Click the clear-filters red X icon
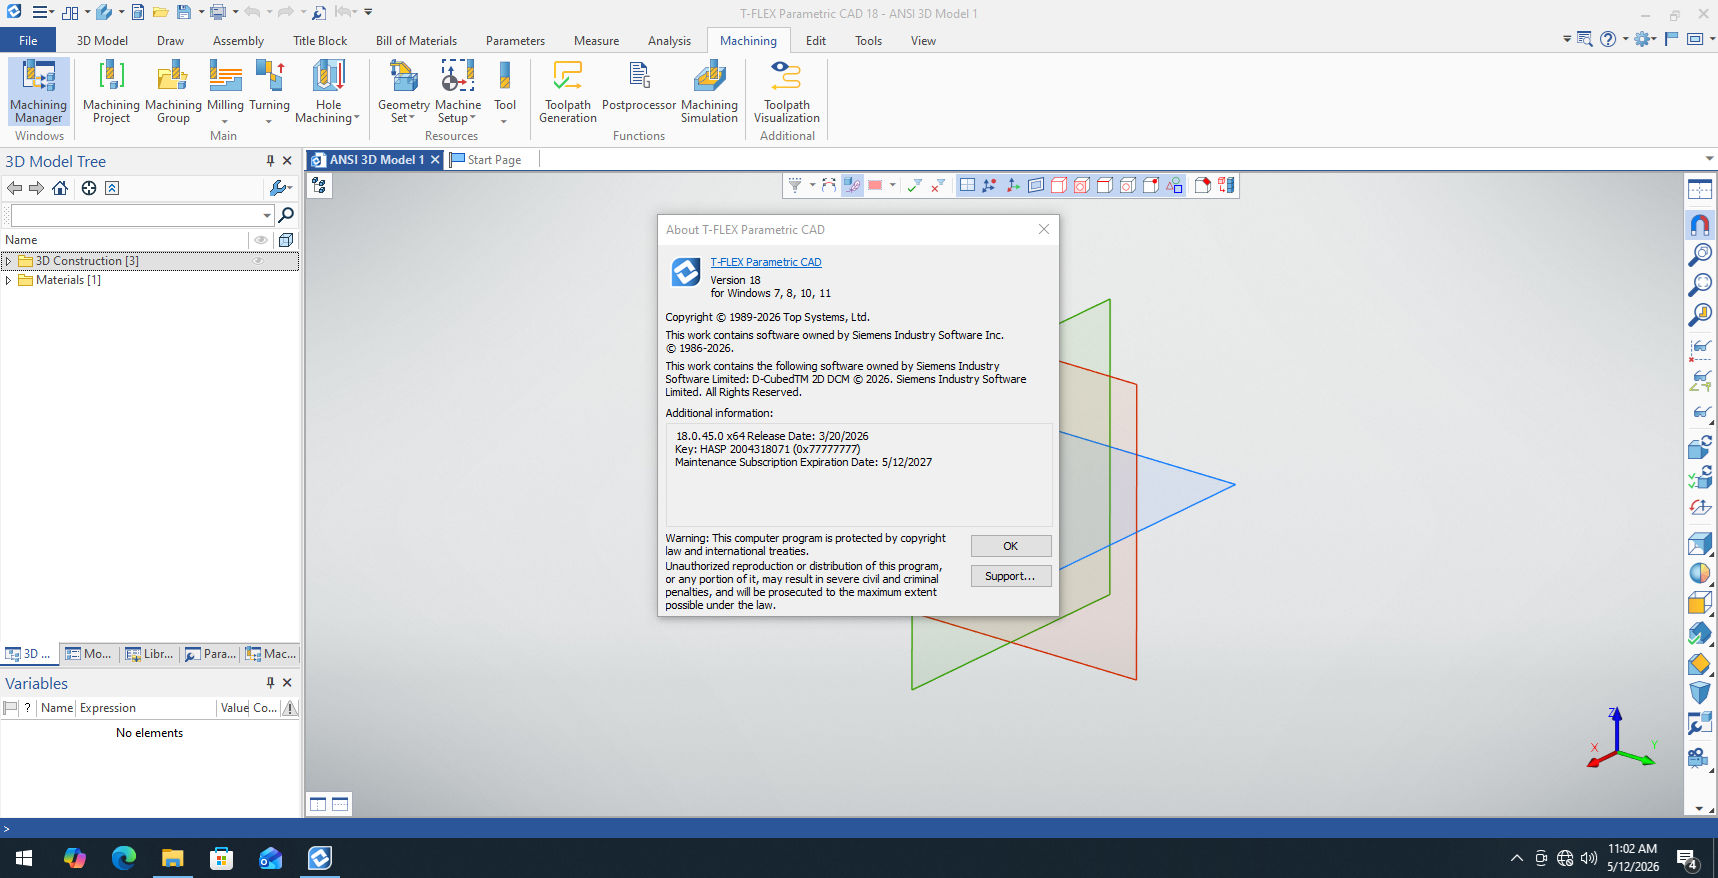 pos(938,185)
